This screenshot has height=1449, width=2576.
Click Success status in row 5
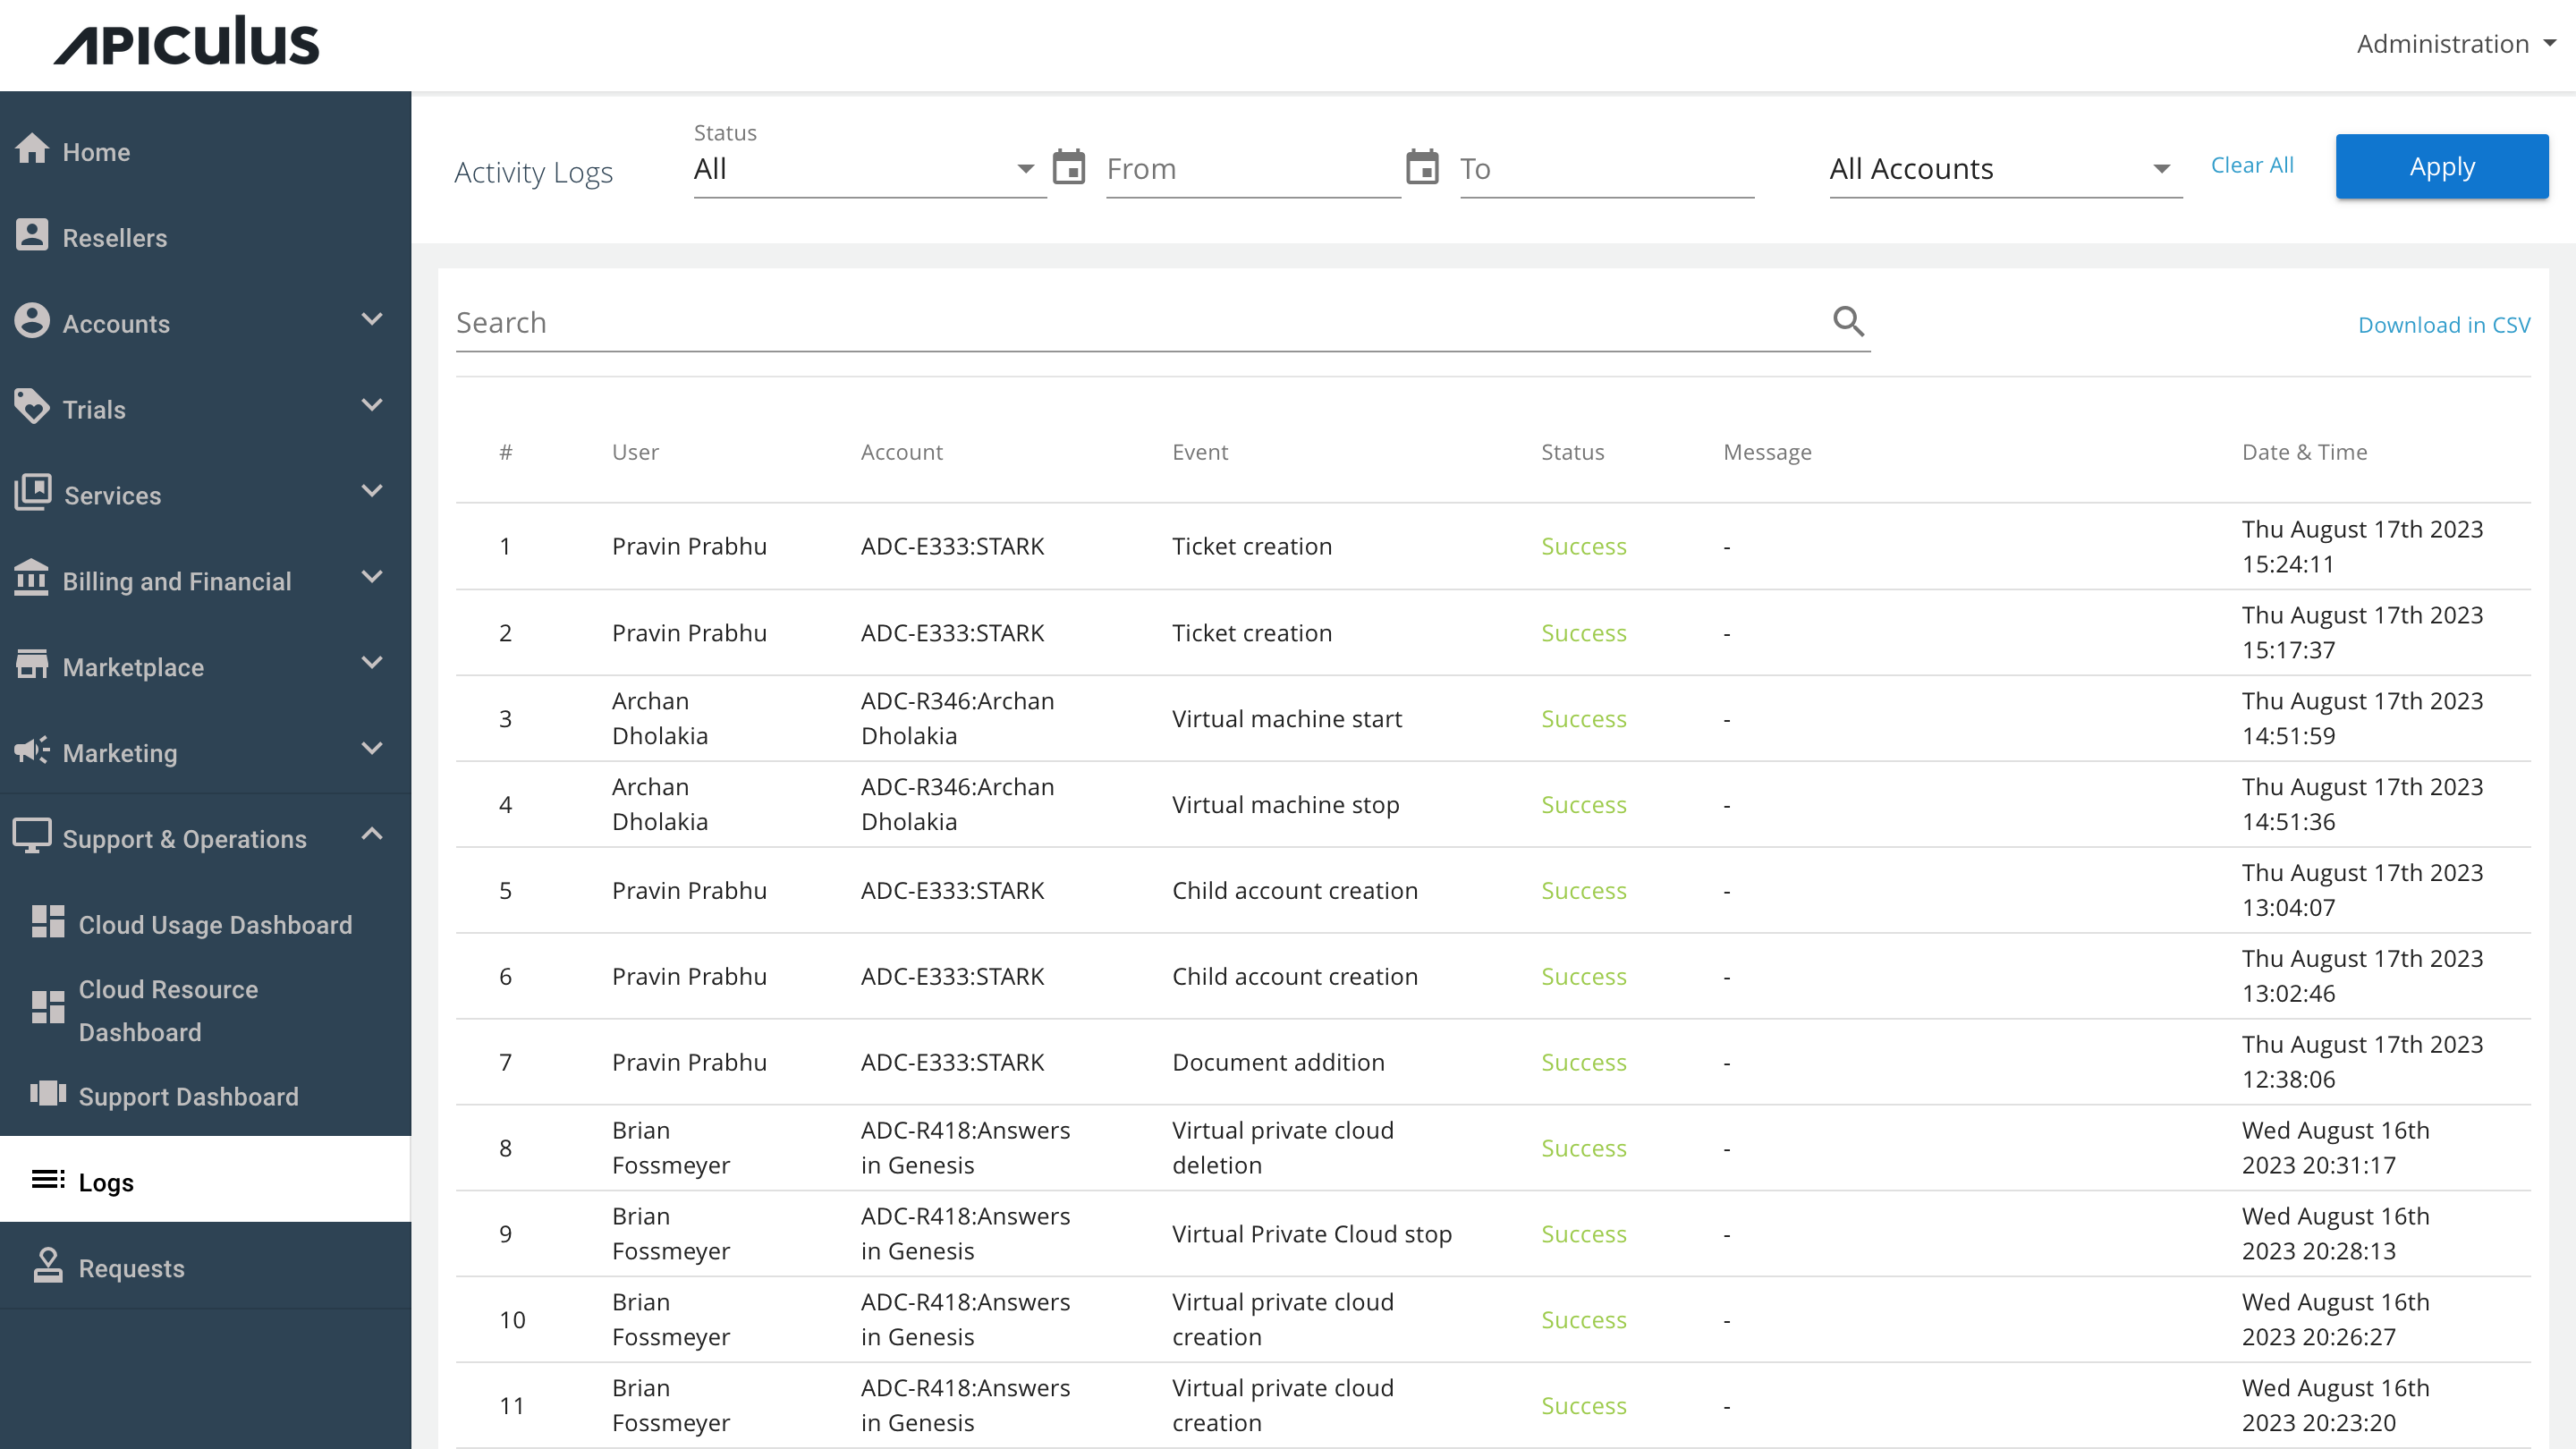click(1584, 890)
